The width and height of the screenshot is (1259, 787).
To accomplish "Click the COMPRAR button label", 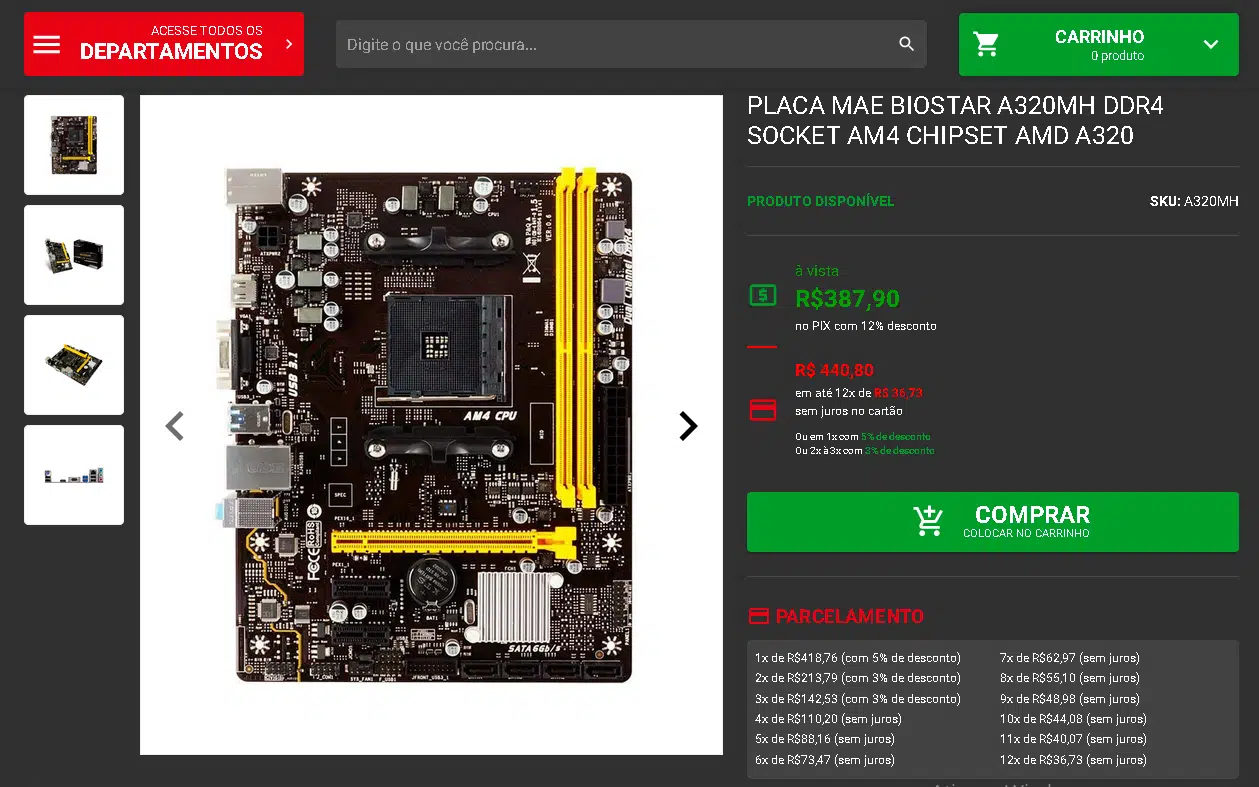I will click(x=1032, y=515).
